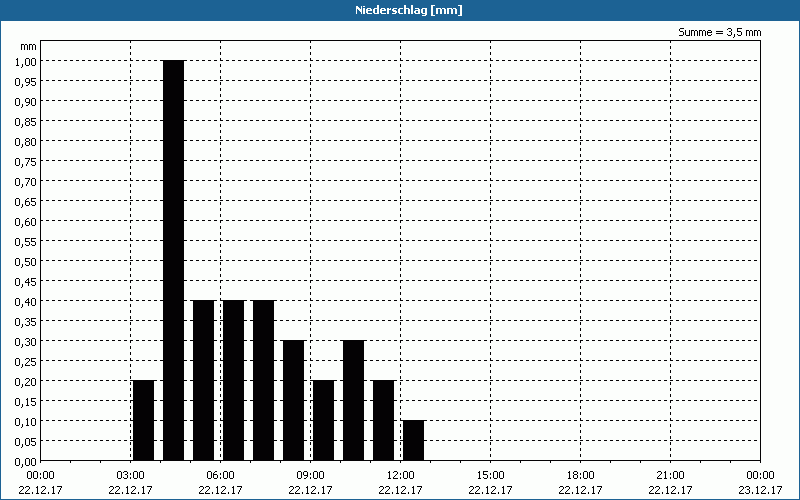Screen dimensions: 800x500
Task: Click the 1,00 y-axis label
Action: coord(26,61)
